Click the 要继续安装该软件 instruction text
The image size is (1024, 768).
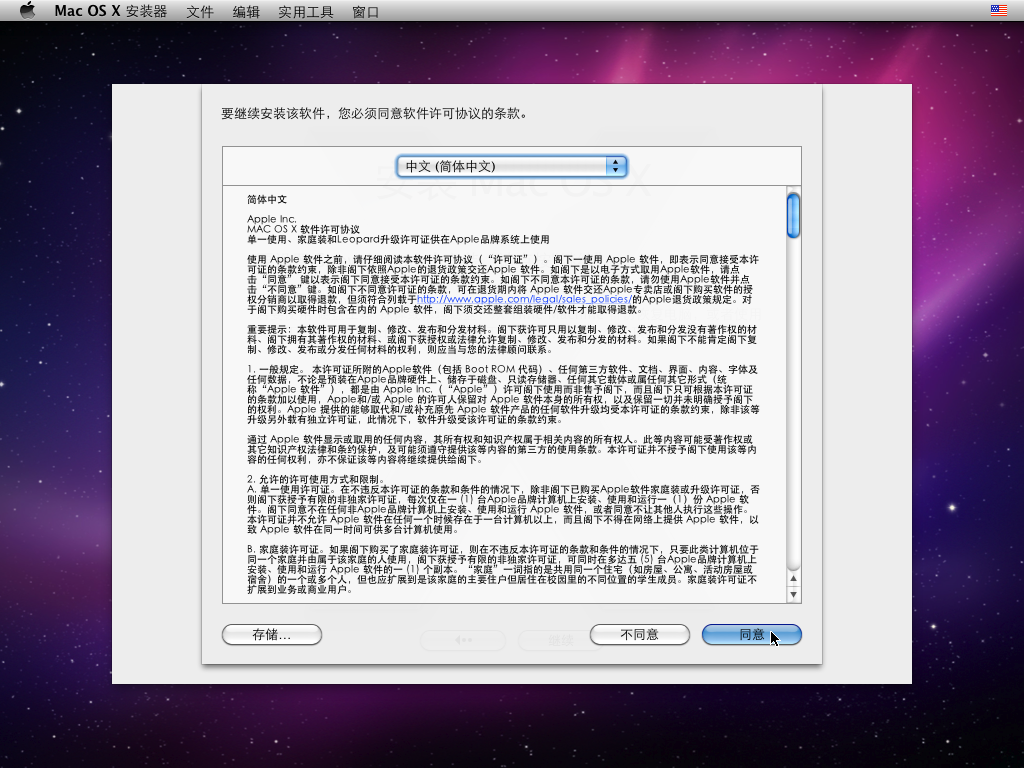pyautogui.click(x=374, y=114)
